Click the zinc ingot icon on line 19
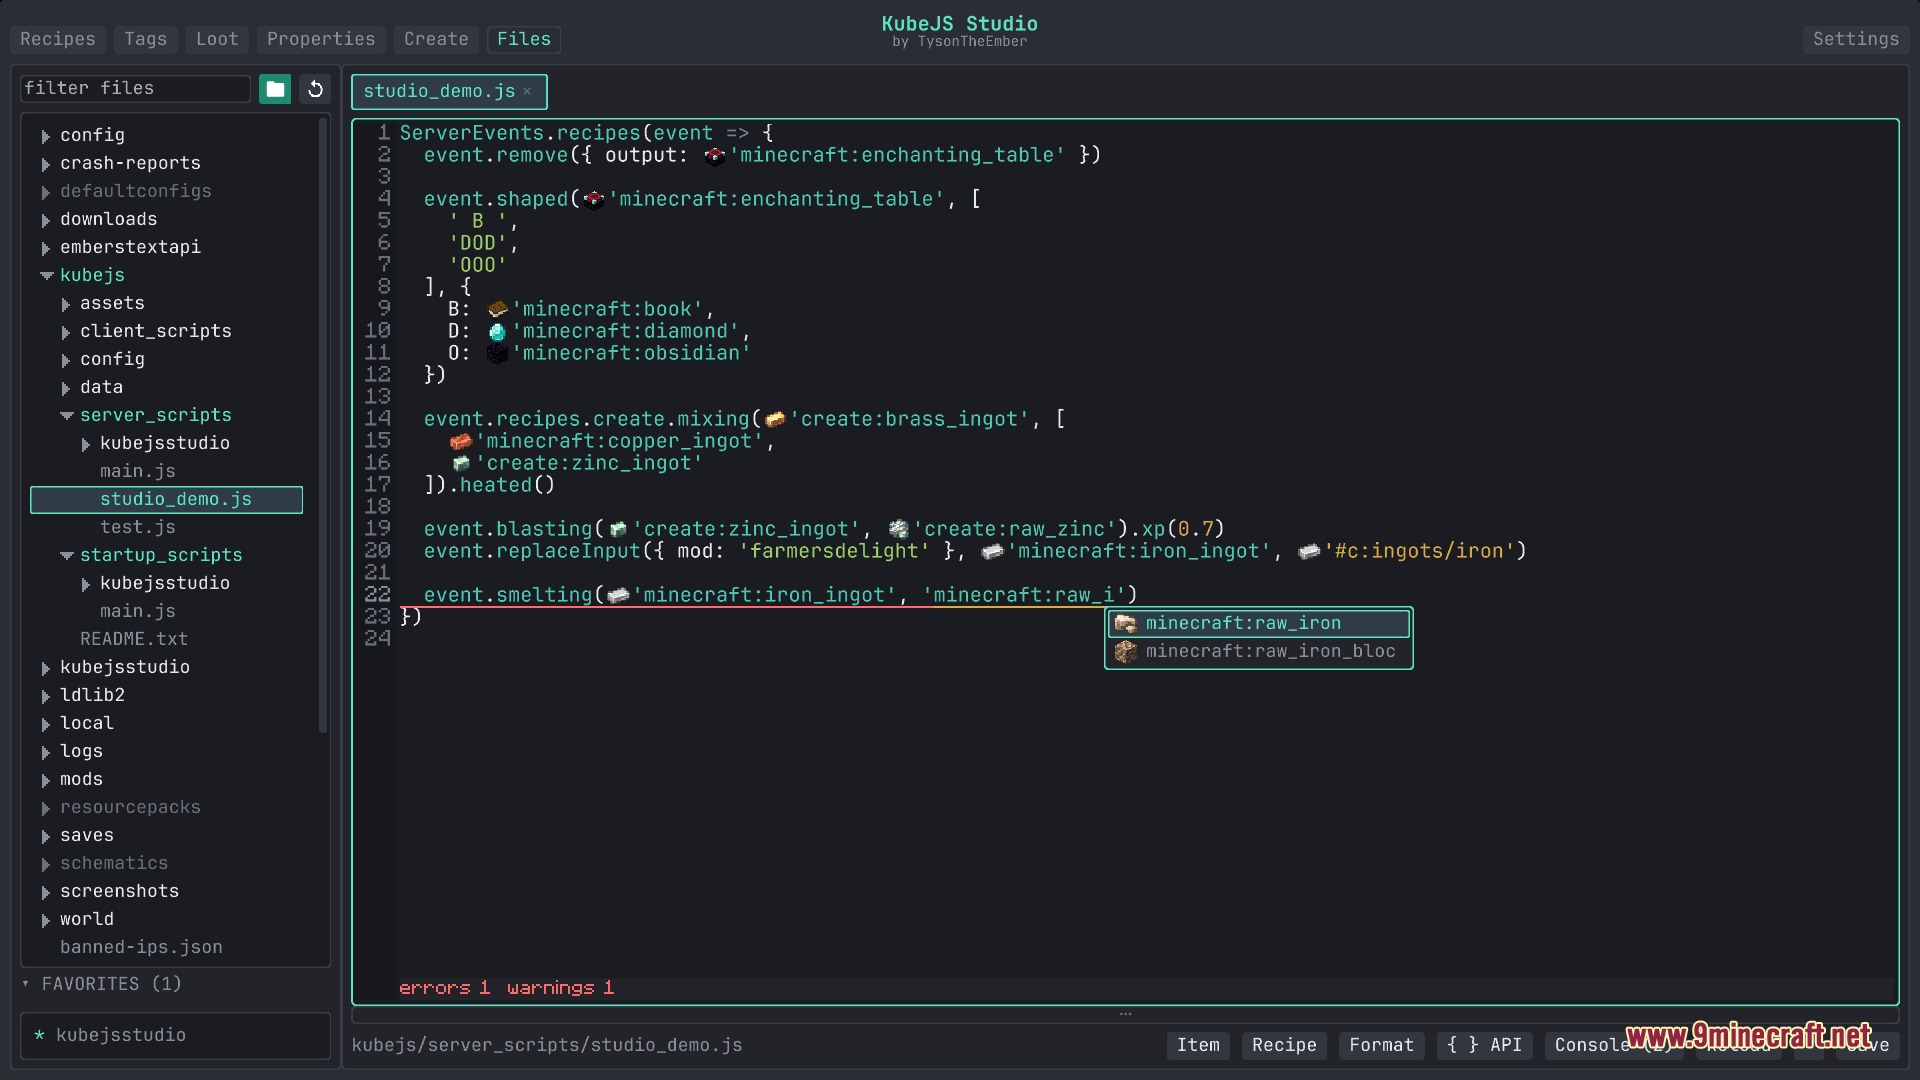The height and width of the screenshot is (1080, 1920). click(618, 529)
